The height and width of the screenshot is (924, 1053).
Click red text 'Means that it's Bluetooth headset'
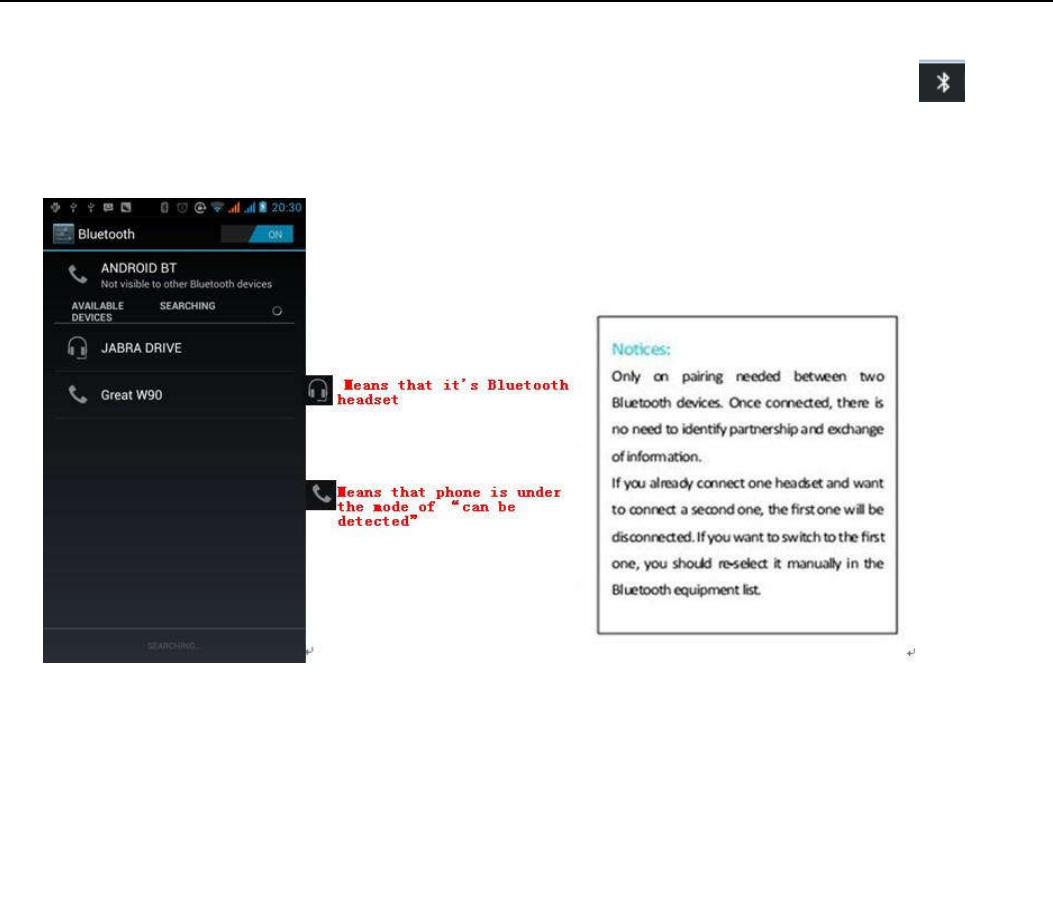click(x=453, y=392)
